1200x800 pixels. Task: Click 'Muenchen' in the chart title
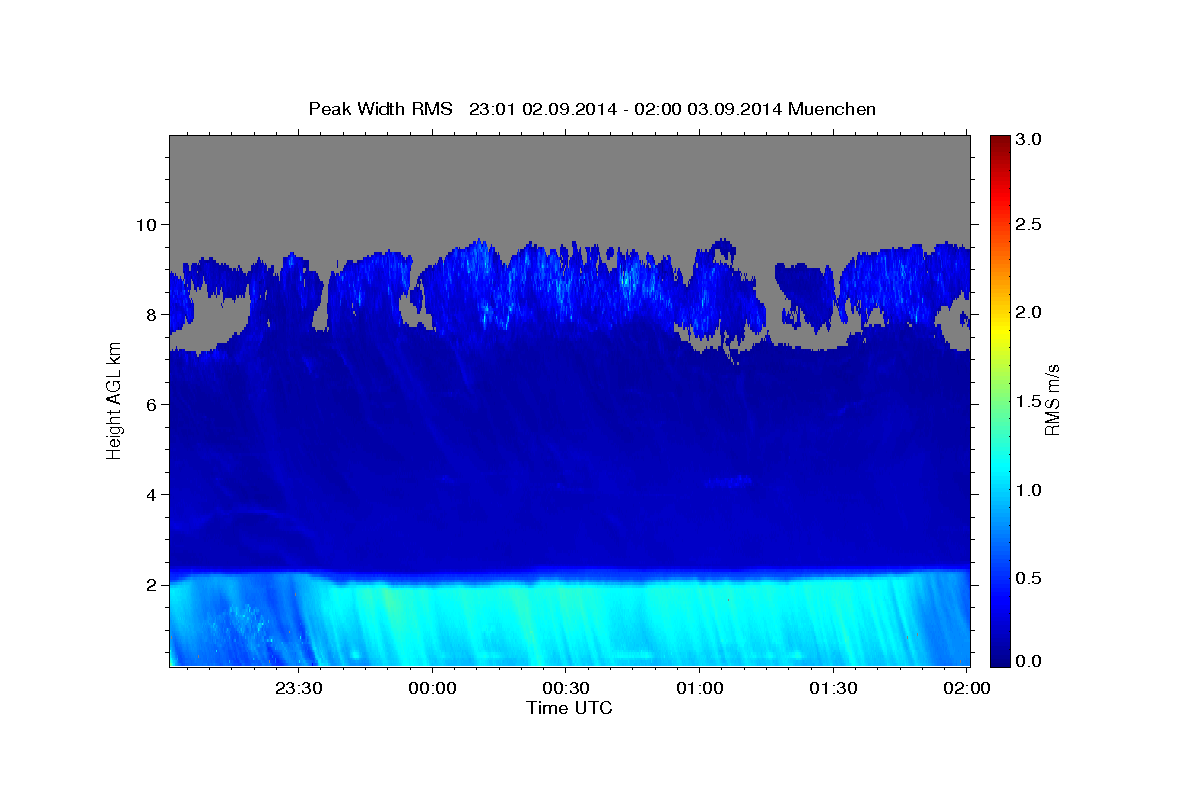(832, 109)
